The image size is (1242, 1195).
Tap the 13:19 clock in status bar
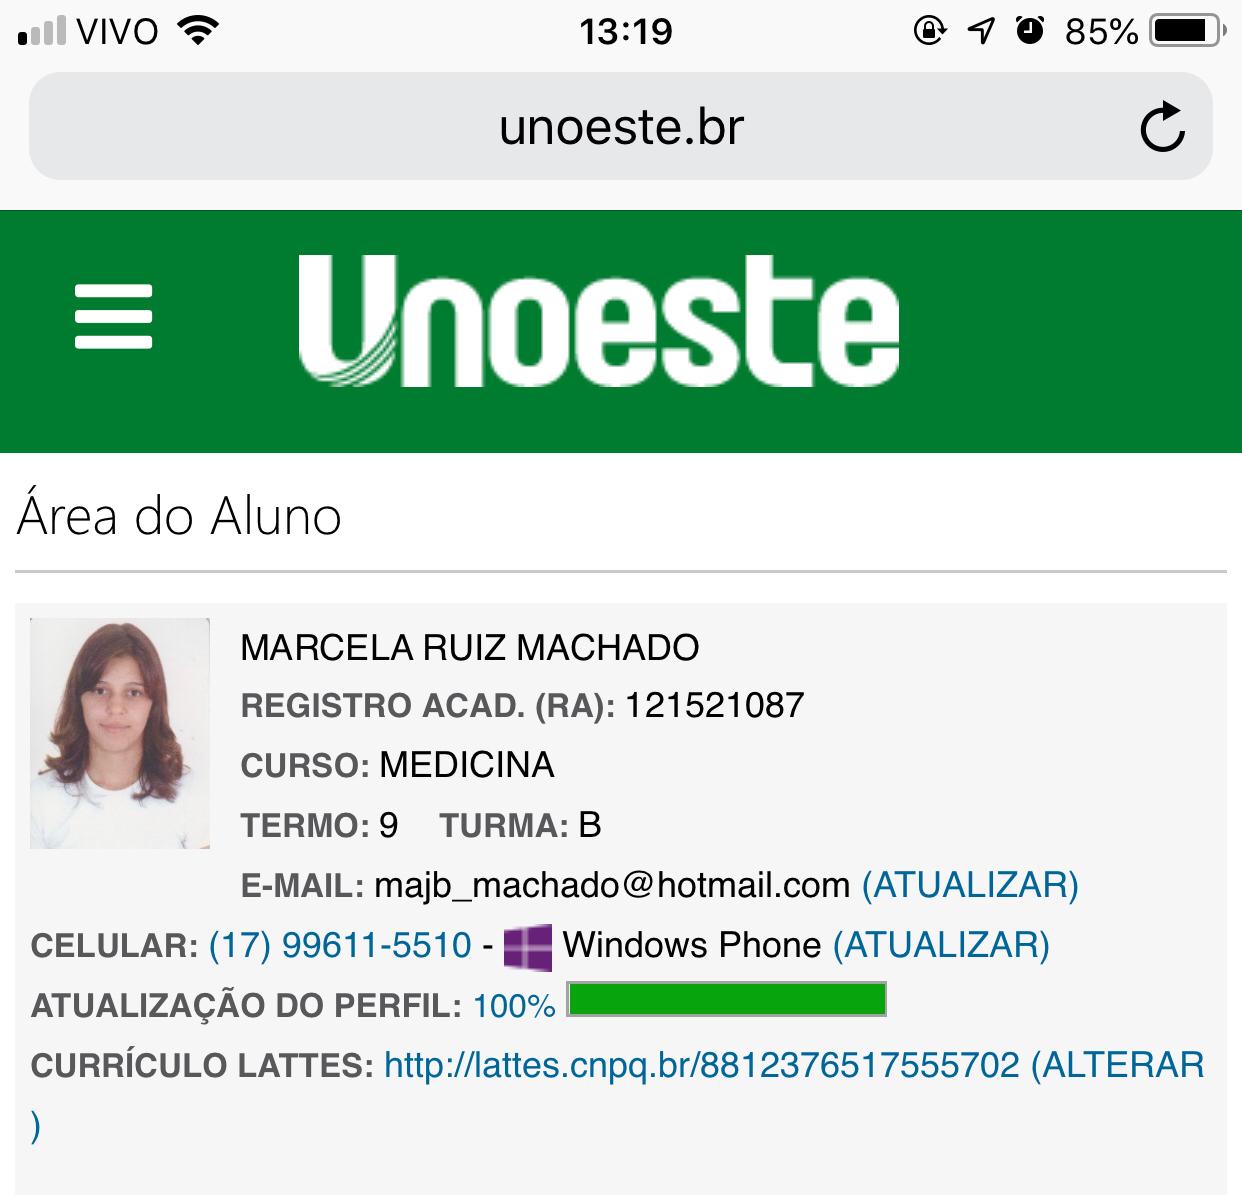tap(626, 32)
